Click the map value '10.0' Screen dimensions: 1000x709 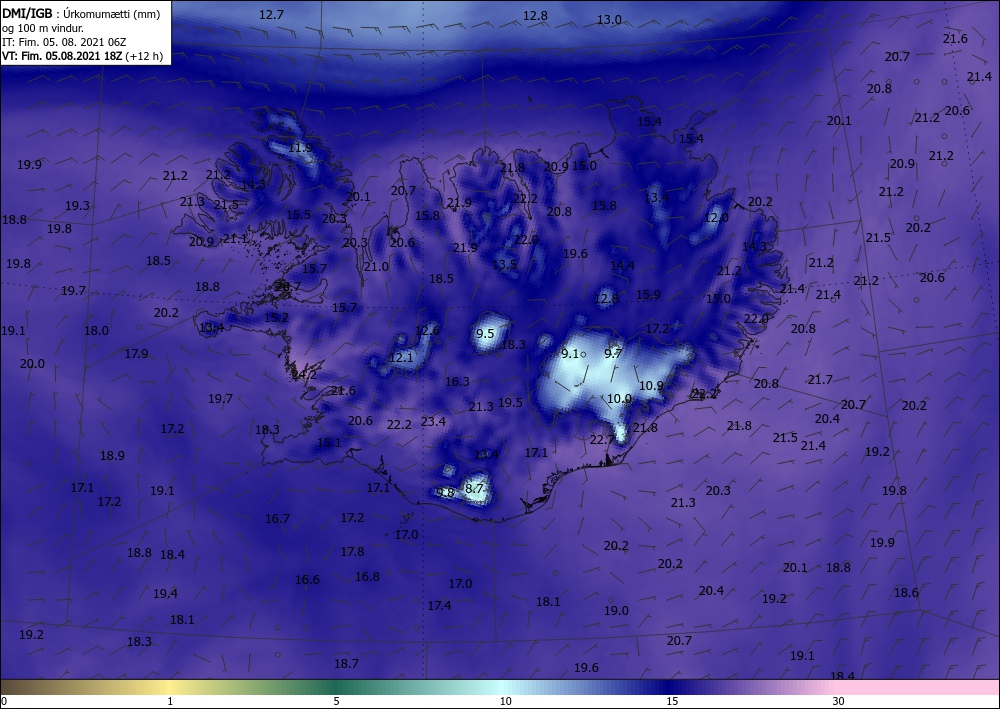click(x=619, y=399)
